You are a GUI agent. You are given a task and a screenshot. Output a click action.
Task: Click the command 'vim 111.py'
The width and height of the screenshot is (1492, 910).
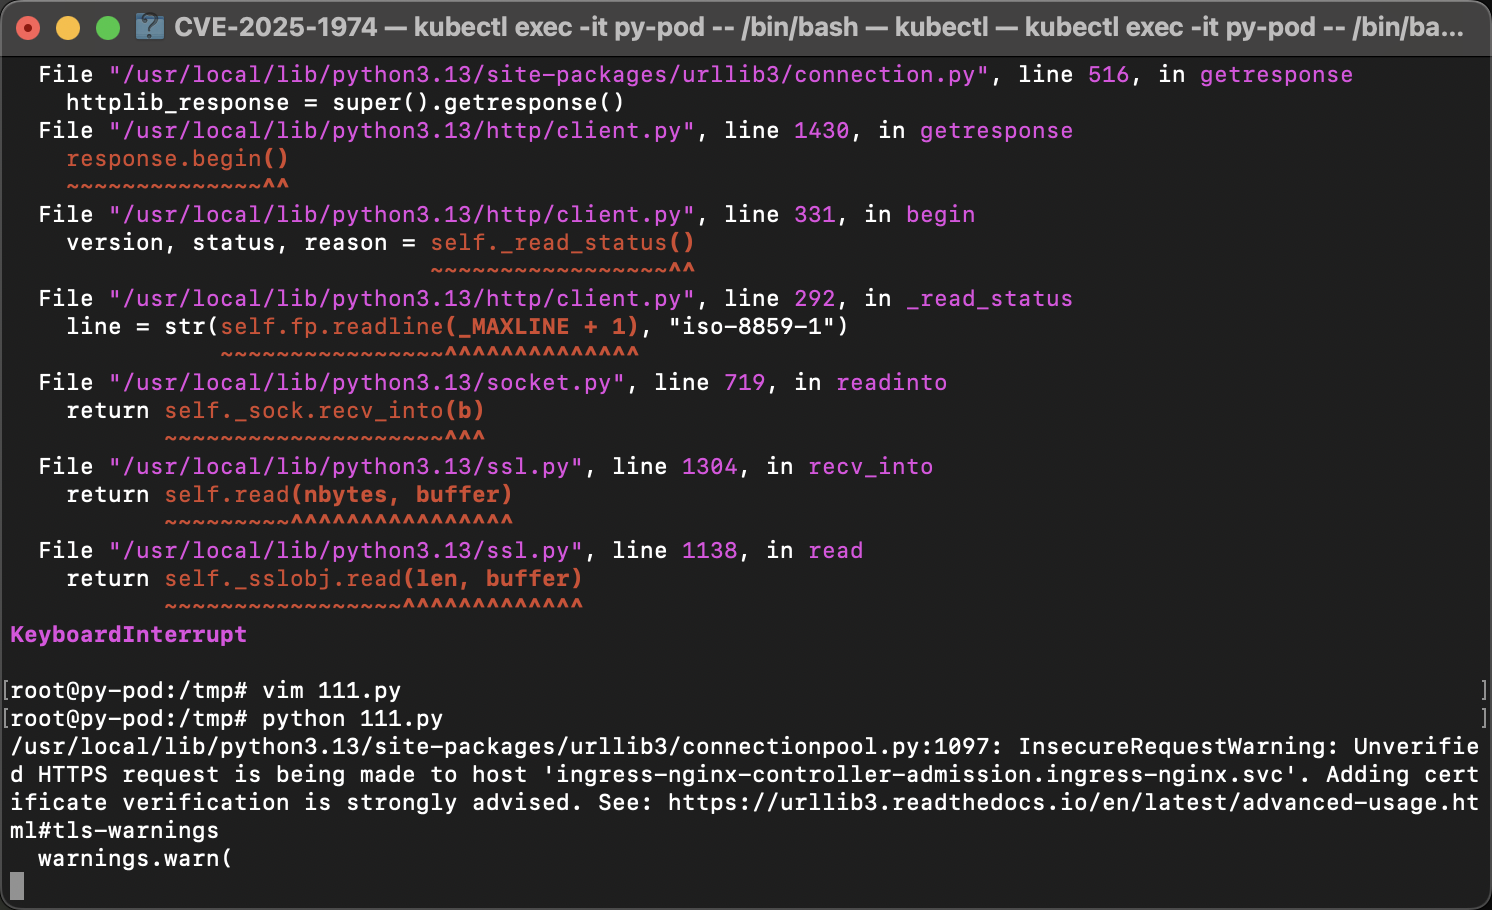pyautogui.click(x=331, y=690)
